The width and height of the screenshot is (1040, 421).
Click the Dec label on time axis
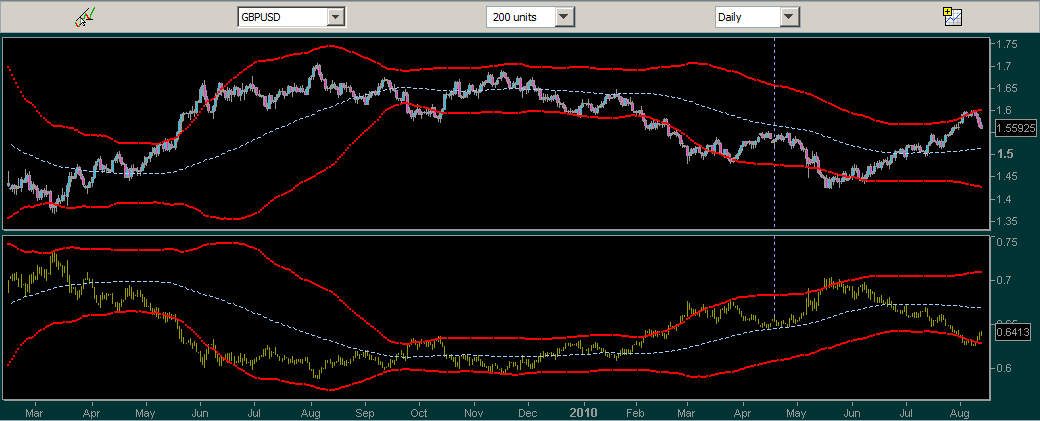coord(528,410)
